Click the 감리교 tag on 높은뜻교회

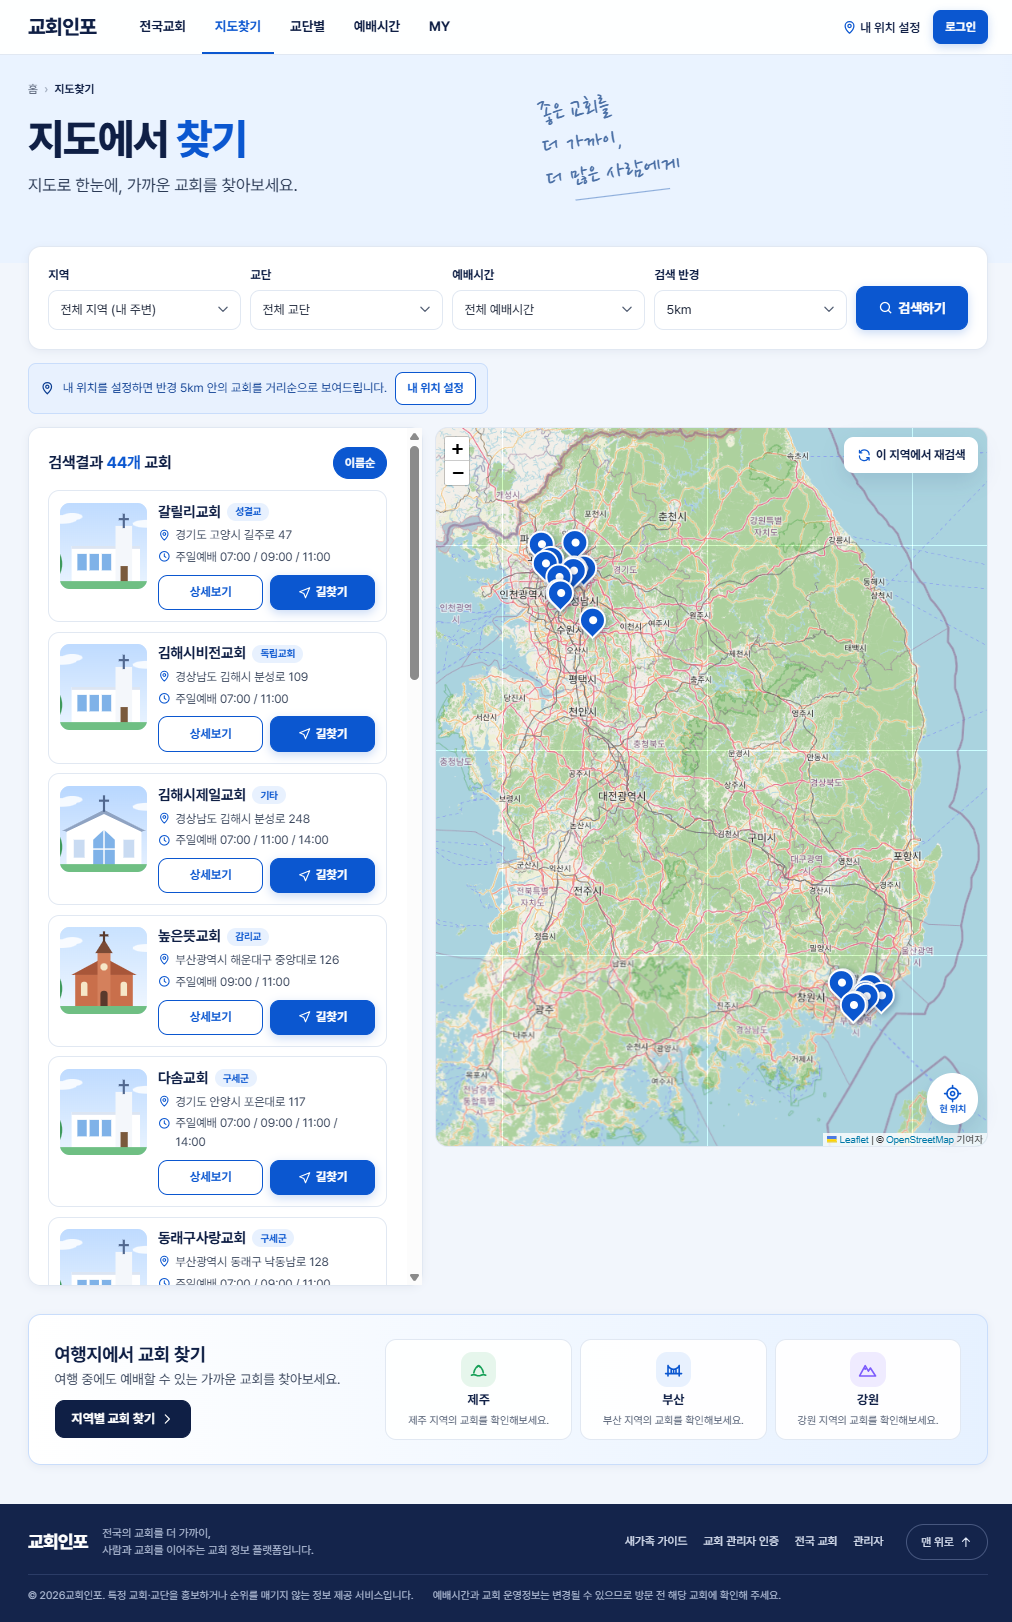click(x=248, y=936)
